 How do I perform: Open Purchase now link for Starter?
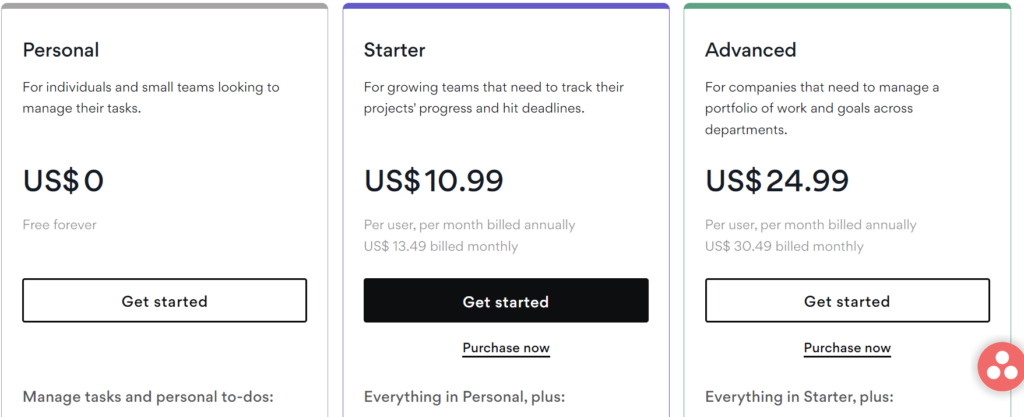click(506, 348)
